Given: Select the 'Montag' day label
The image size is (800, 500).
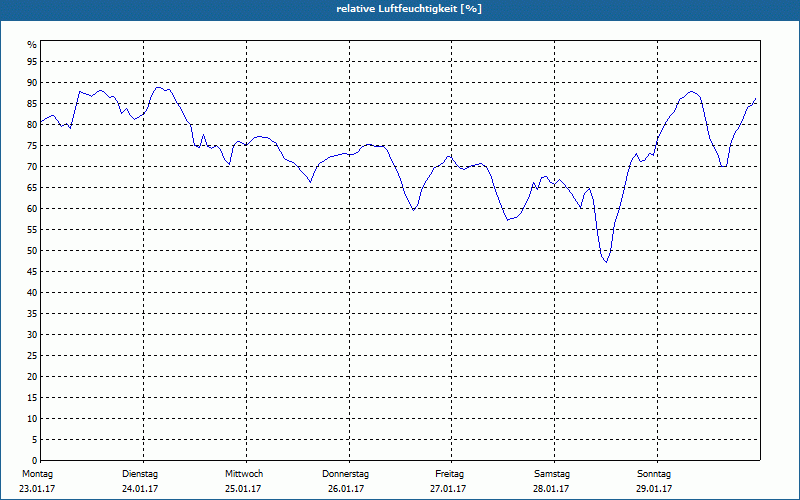Looking at the screenshot, I should 37,474.
